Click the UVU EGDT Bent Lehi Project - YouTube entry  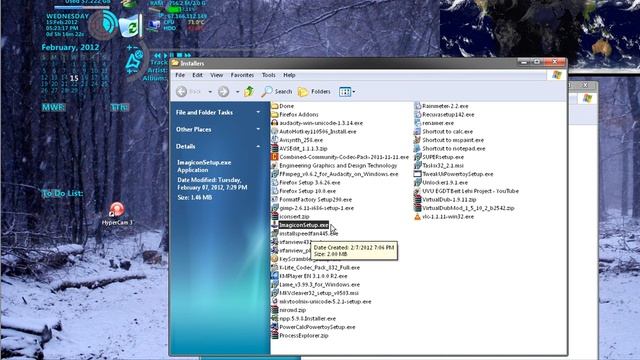click(471, 191)
